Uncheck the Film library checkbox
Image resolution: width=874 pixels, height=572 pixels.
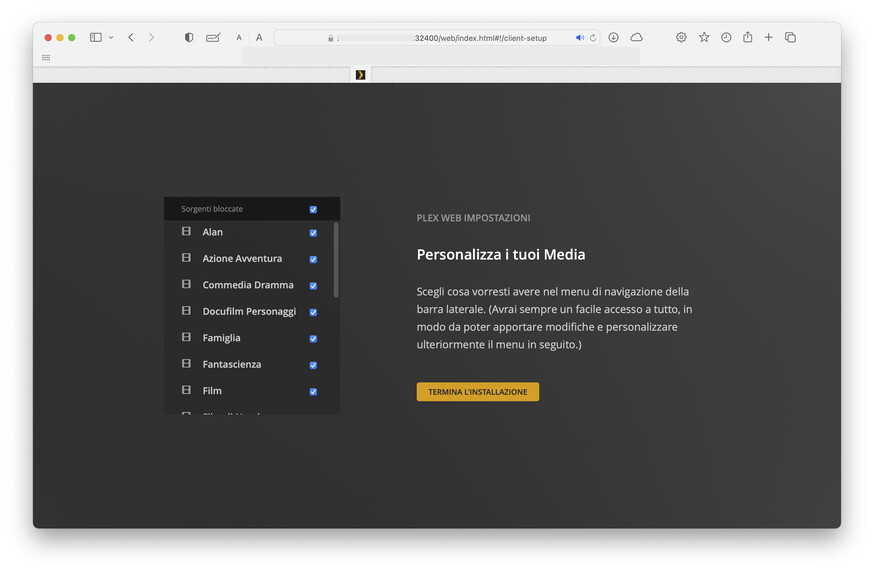[313, 391]
